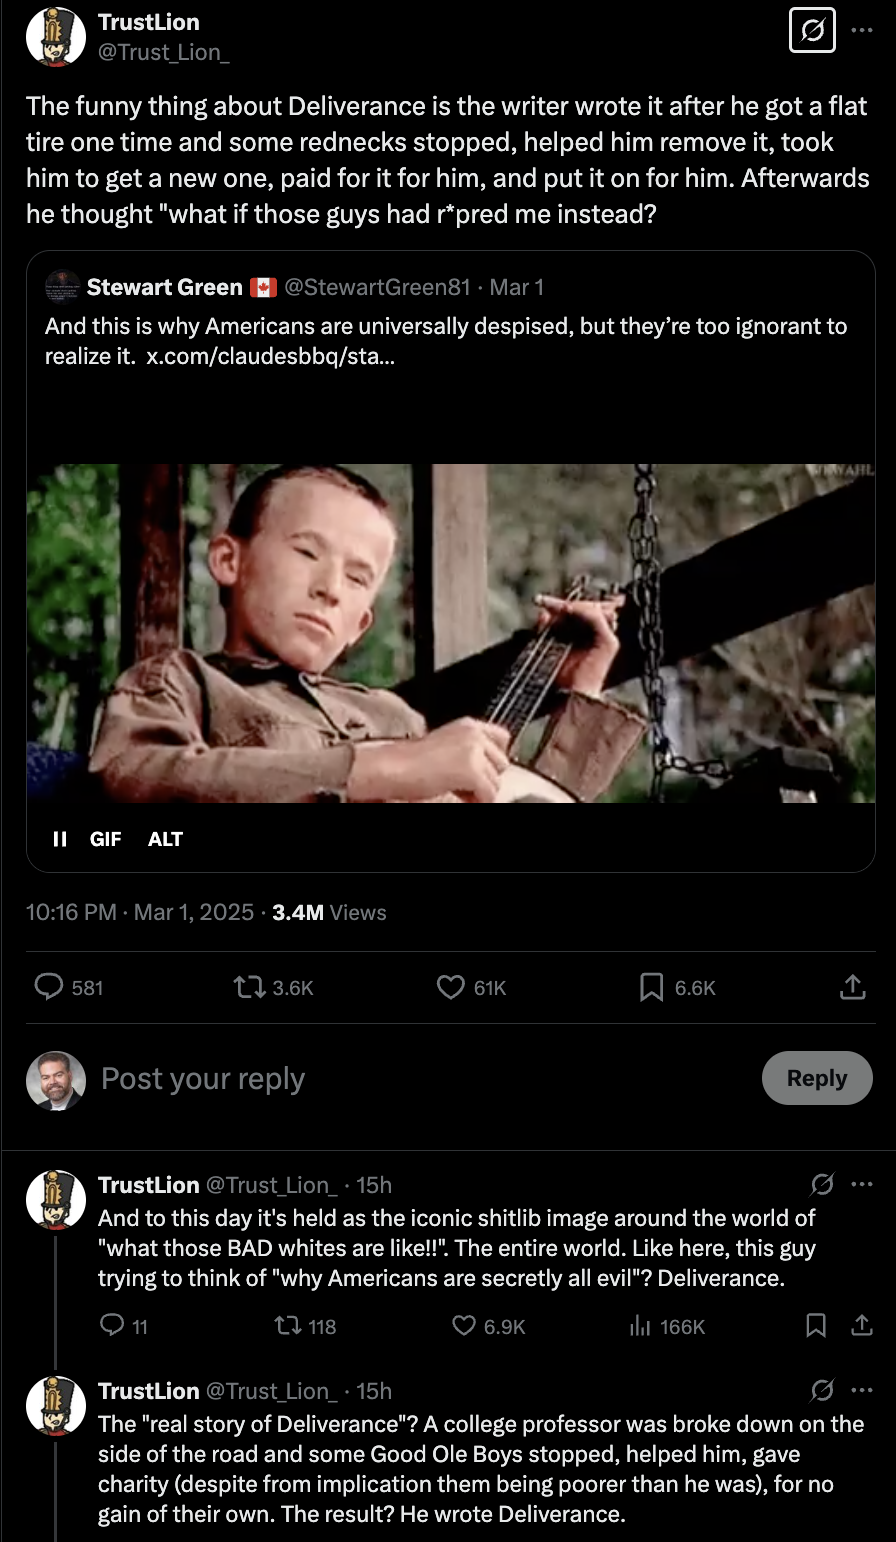Click the reply bubble icon showing 581
Image resolution: width=896 pixels, height=1542 pixels.
pos(50,987)
